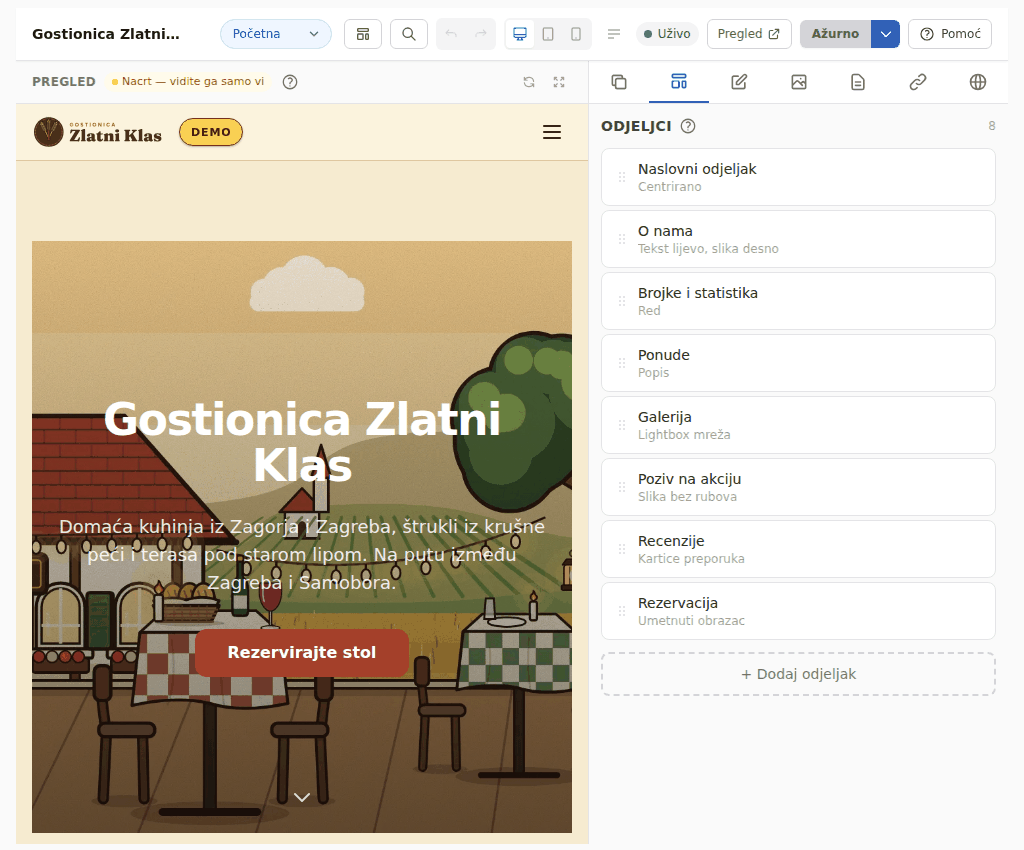
Task: Click the Rezervirajte stol button in preview
Action: (x=302, y=652)
